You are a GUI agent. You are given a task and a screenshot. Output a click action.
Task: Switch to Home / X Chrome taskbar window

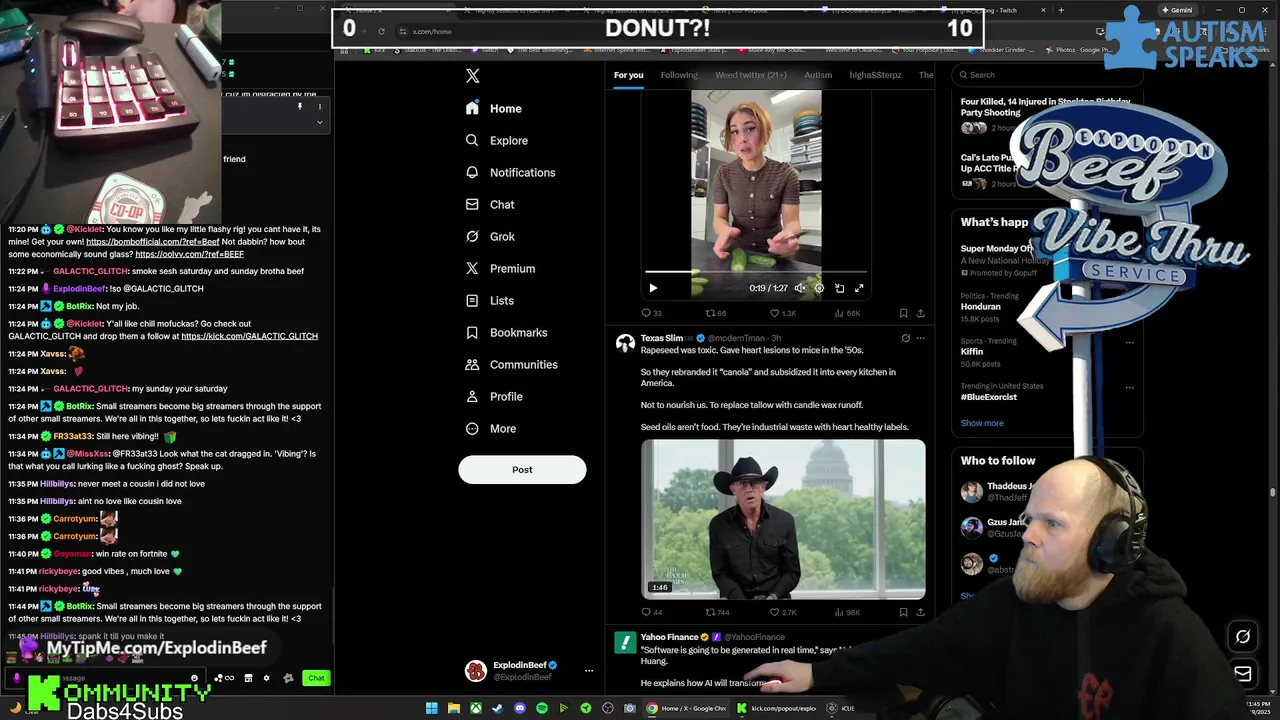tap(687, 708)
